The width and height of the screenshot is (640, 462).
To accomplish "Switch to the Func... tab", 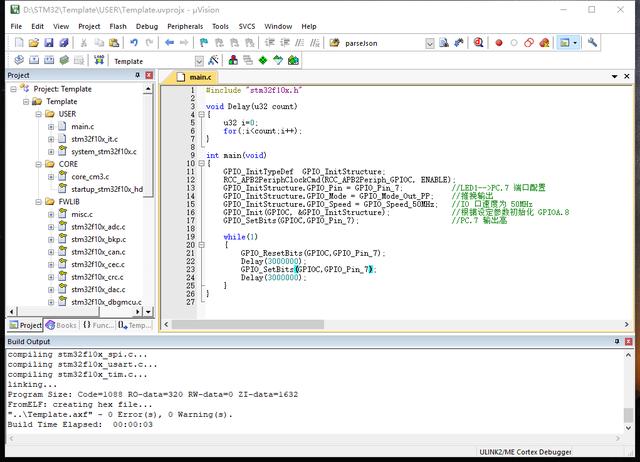I will tap(98, 325).
